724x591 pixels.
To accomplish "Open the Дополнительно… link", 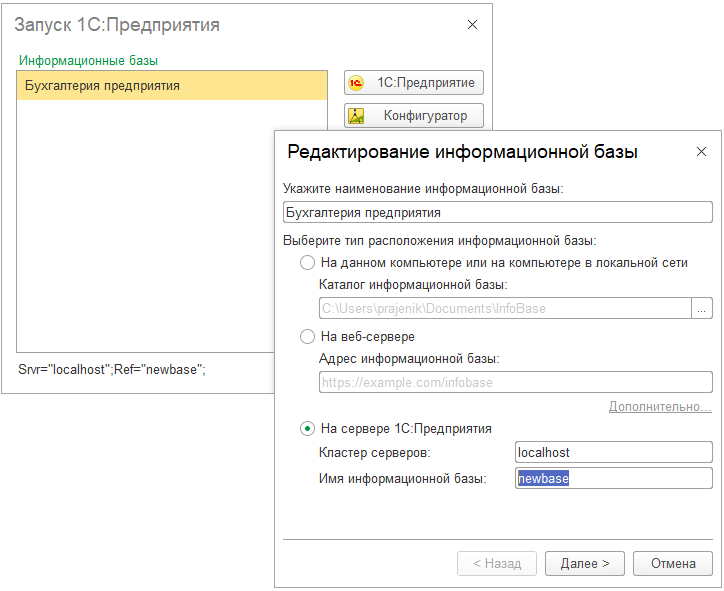I will click(x=660, y=406).
